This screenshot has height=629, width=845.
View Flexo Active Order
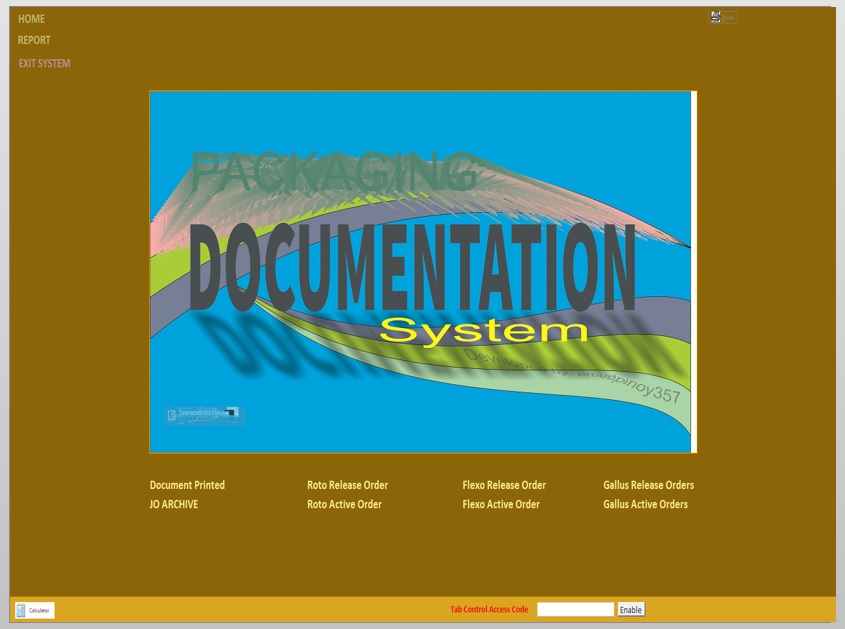tap(501, 505)
